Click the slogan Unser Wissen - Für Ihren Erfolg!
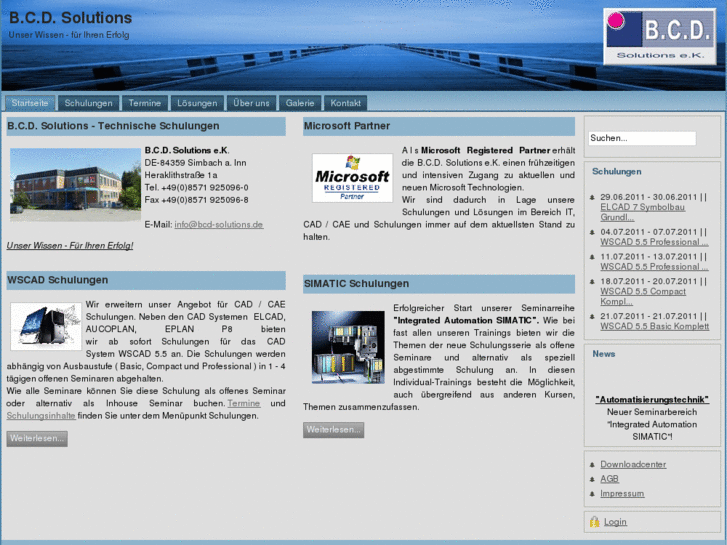Screen dimensions: 727x545 pyautogui.click(x=70, y=245)
